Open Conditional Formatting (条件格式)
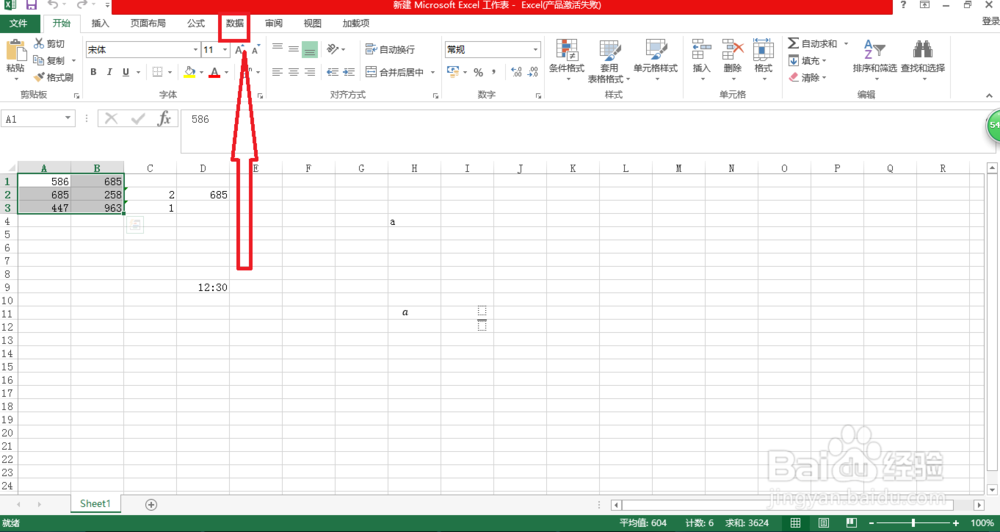The width and height of the screenshot is (1000, 532). click(x=566, y=61)
